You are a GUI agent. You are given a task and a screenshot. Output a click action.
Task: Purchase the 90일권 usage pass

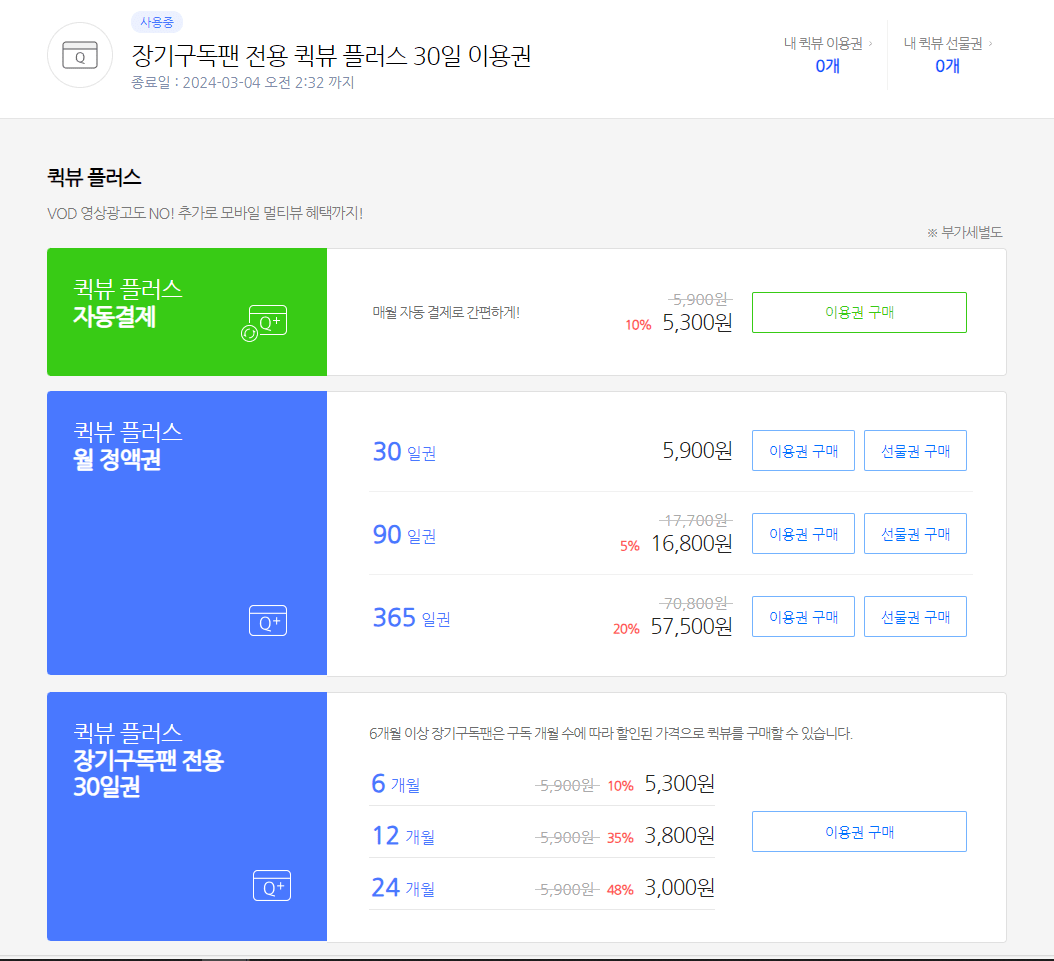tap(803, 533)
